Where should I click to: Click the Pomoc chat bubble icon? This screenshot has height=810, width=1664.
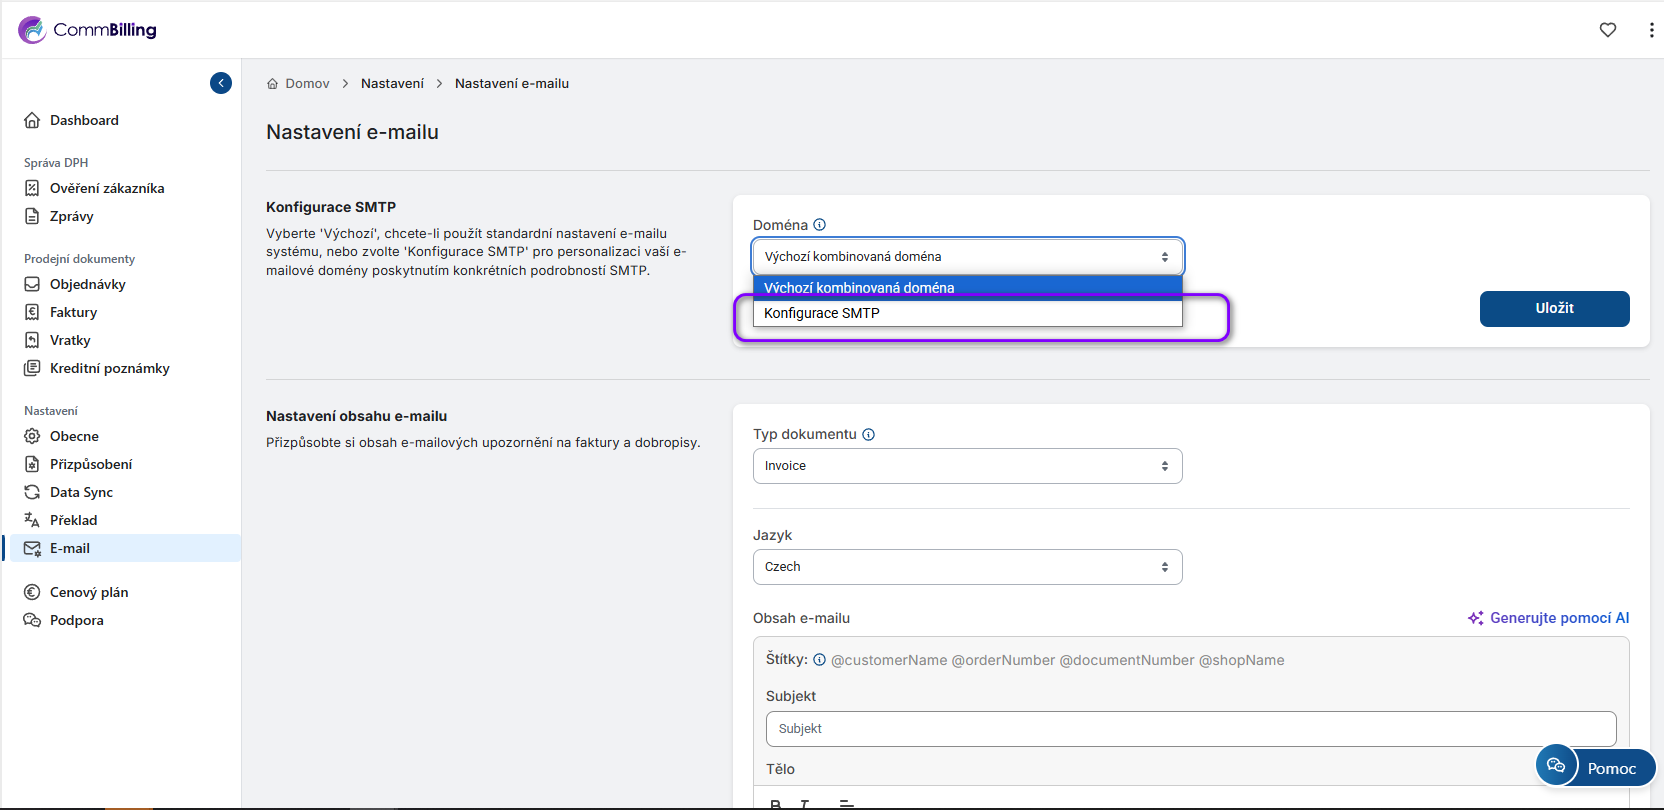point(1556,766)
